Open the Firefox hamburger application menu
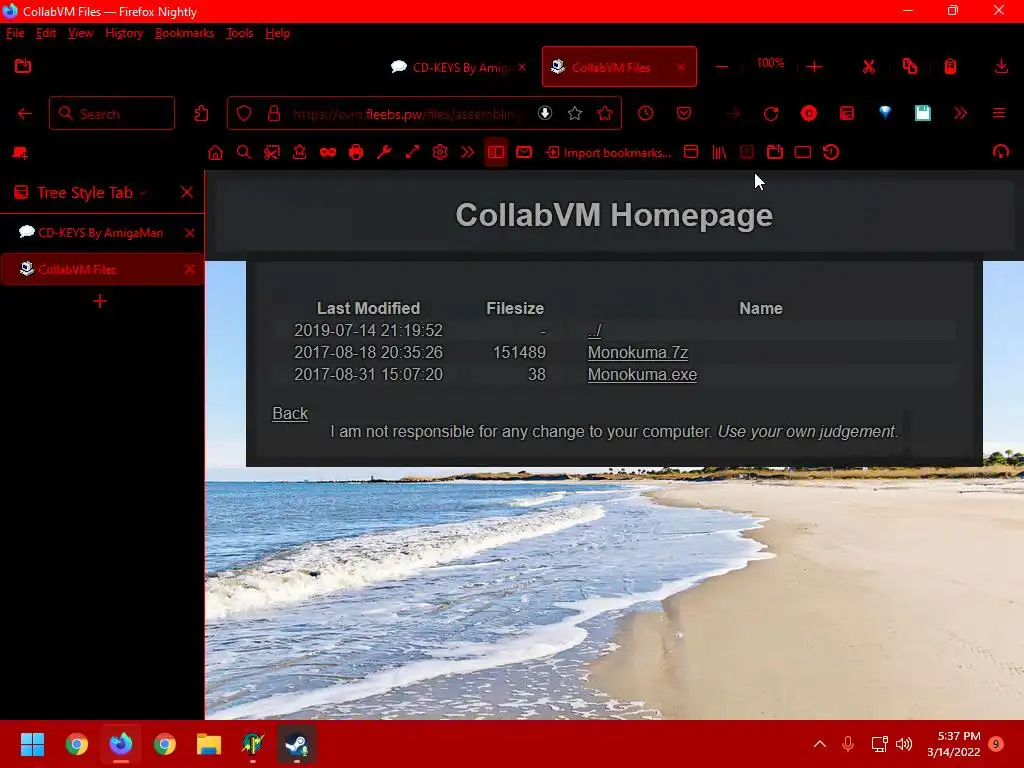 (999, 113)
